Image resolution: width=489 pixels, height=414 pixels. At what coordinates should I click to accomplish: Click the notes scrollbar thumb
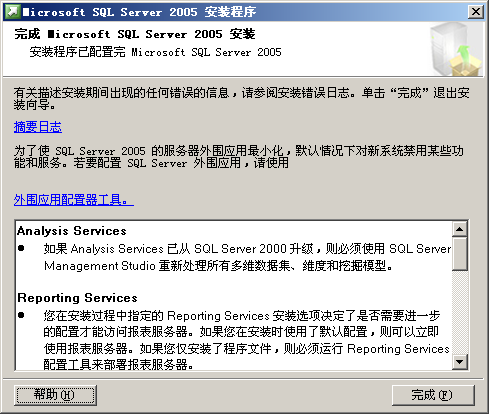[x=460, y=253]
